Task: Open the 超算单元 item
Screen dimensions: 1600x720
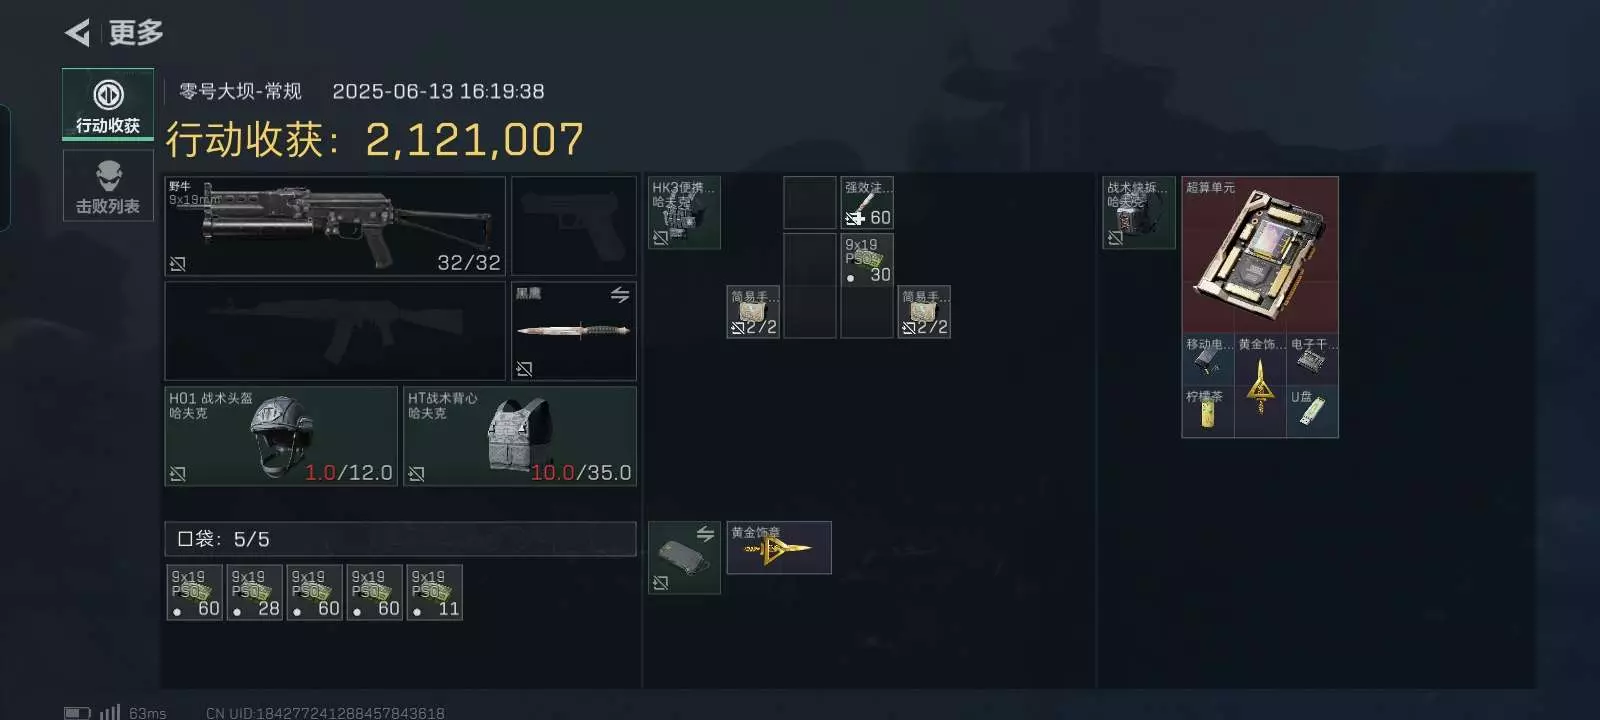Action: 1260,255
